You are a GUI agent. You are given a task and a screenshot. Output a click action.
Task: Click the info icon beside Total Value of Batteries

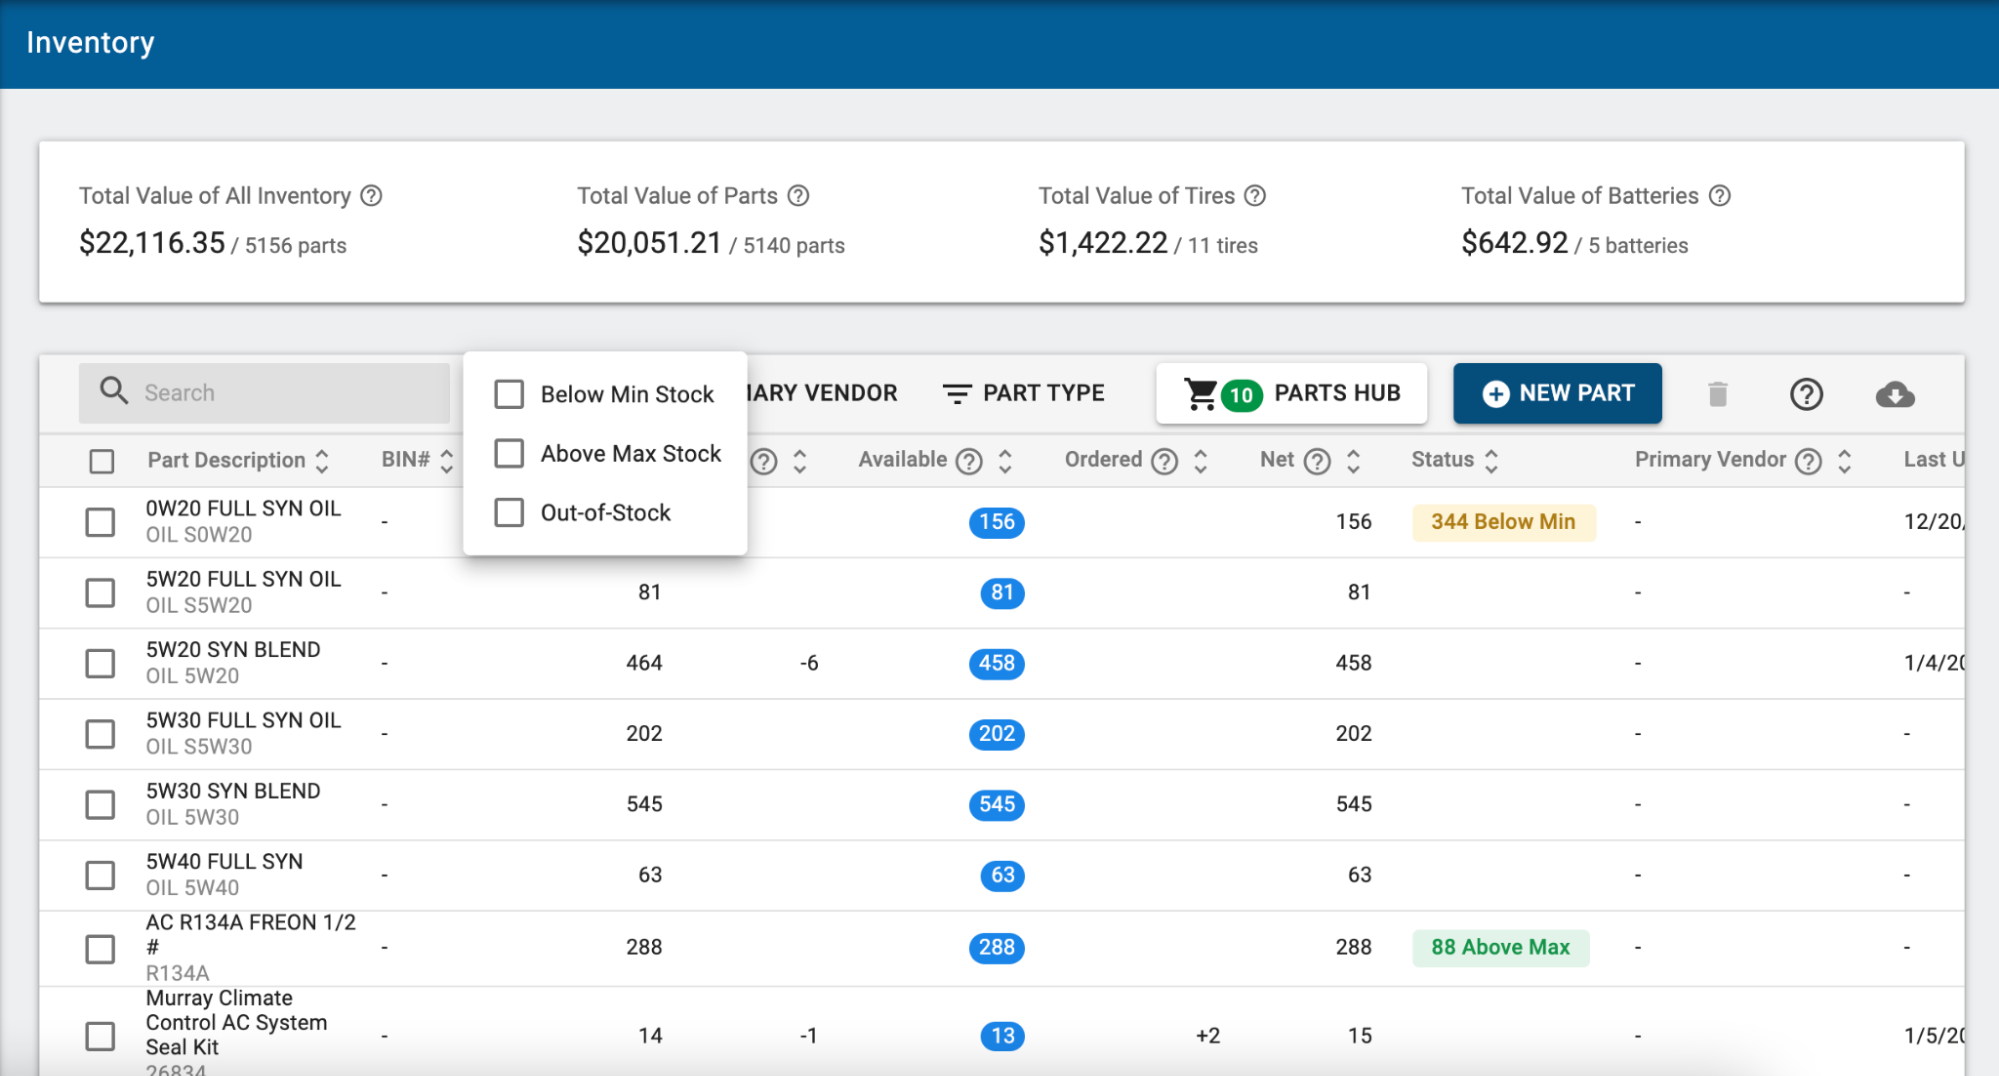pyautogui.click(x=1721, y=195)
